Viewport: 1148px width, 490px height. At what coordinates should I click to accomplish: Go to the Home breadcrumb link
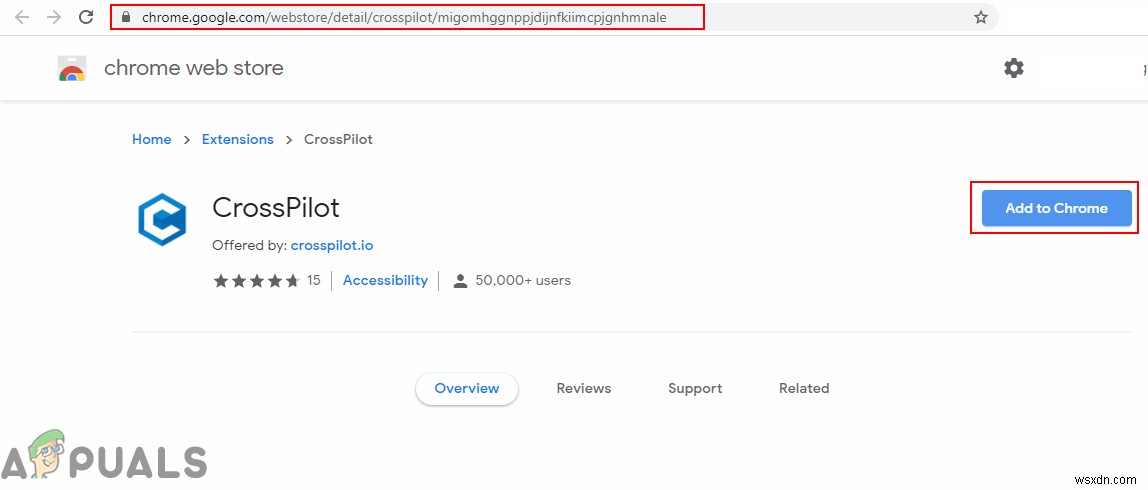(151, 140)
